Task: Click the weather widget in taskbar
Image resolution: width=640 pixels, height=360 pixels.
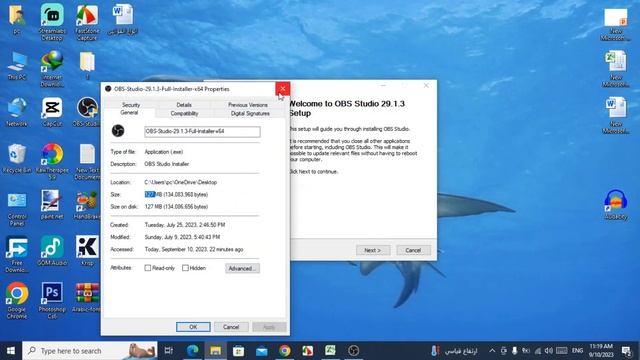Action: point(454,351)
